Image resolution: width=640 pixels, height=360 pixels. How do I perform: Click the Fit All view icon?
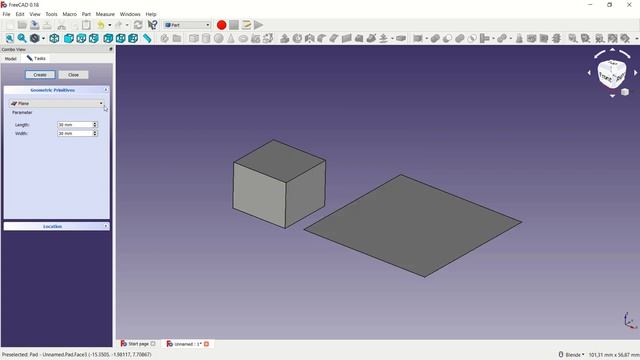click(x=9, y=38)
